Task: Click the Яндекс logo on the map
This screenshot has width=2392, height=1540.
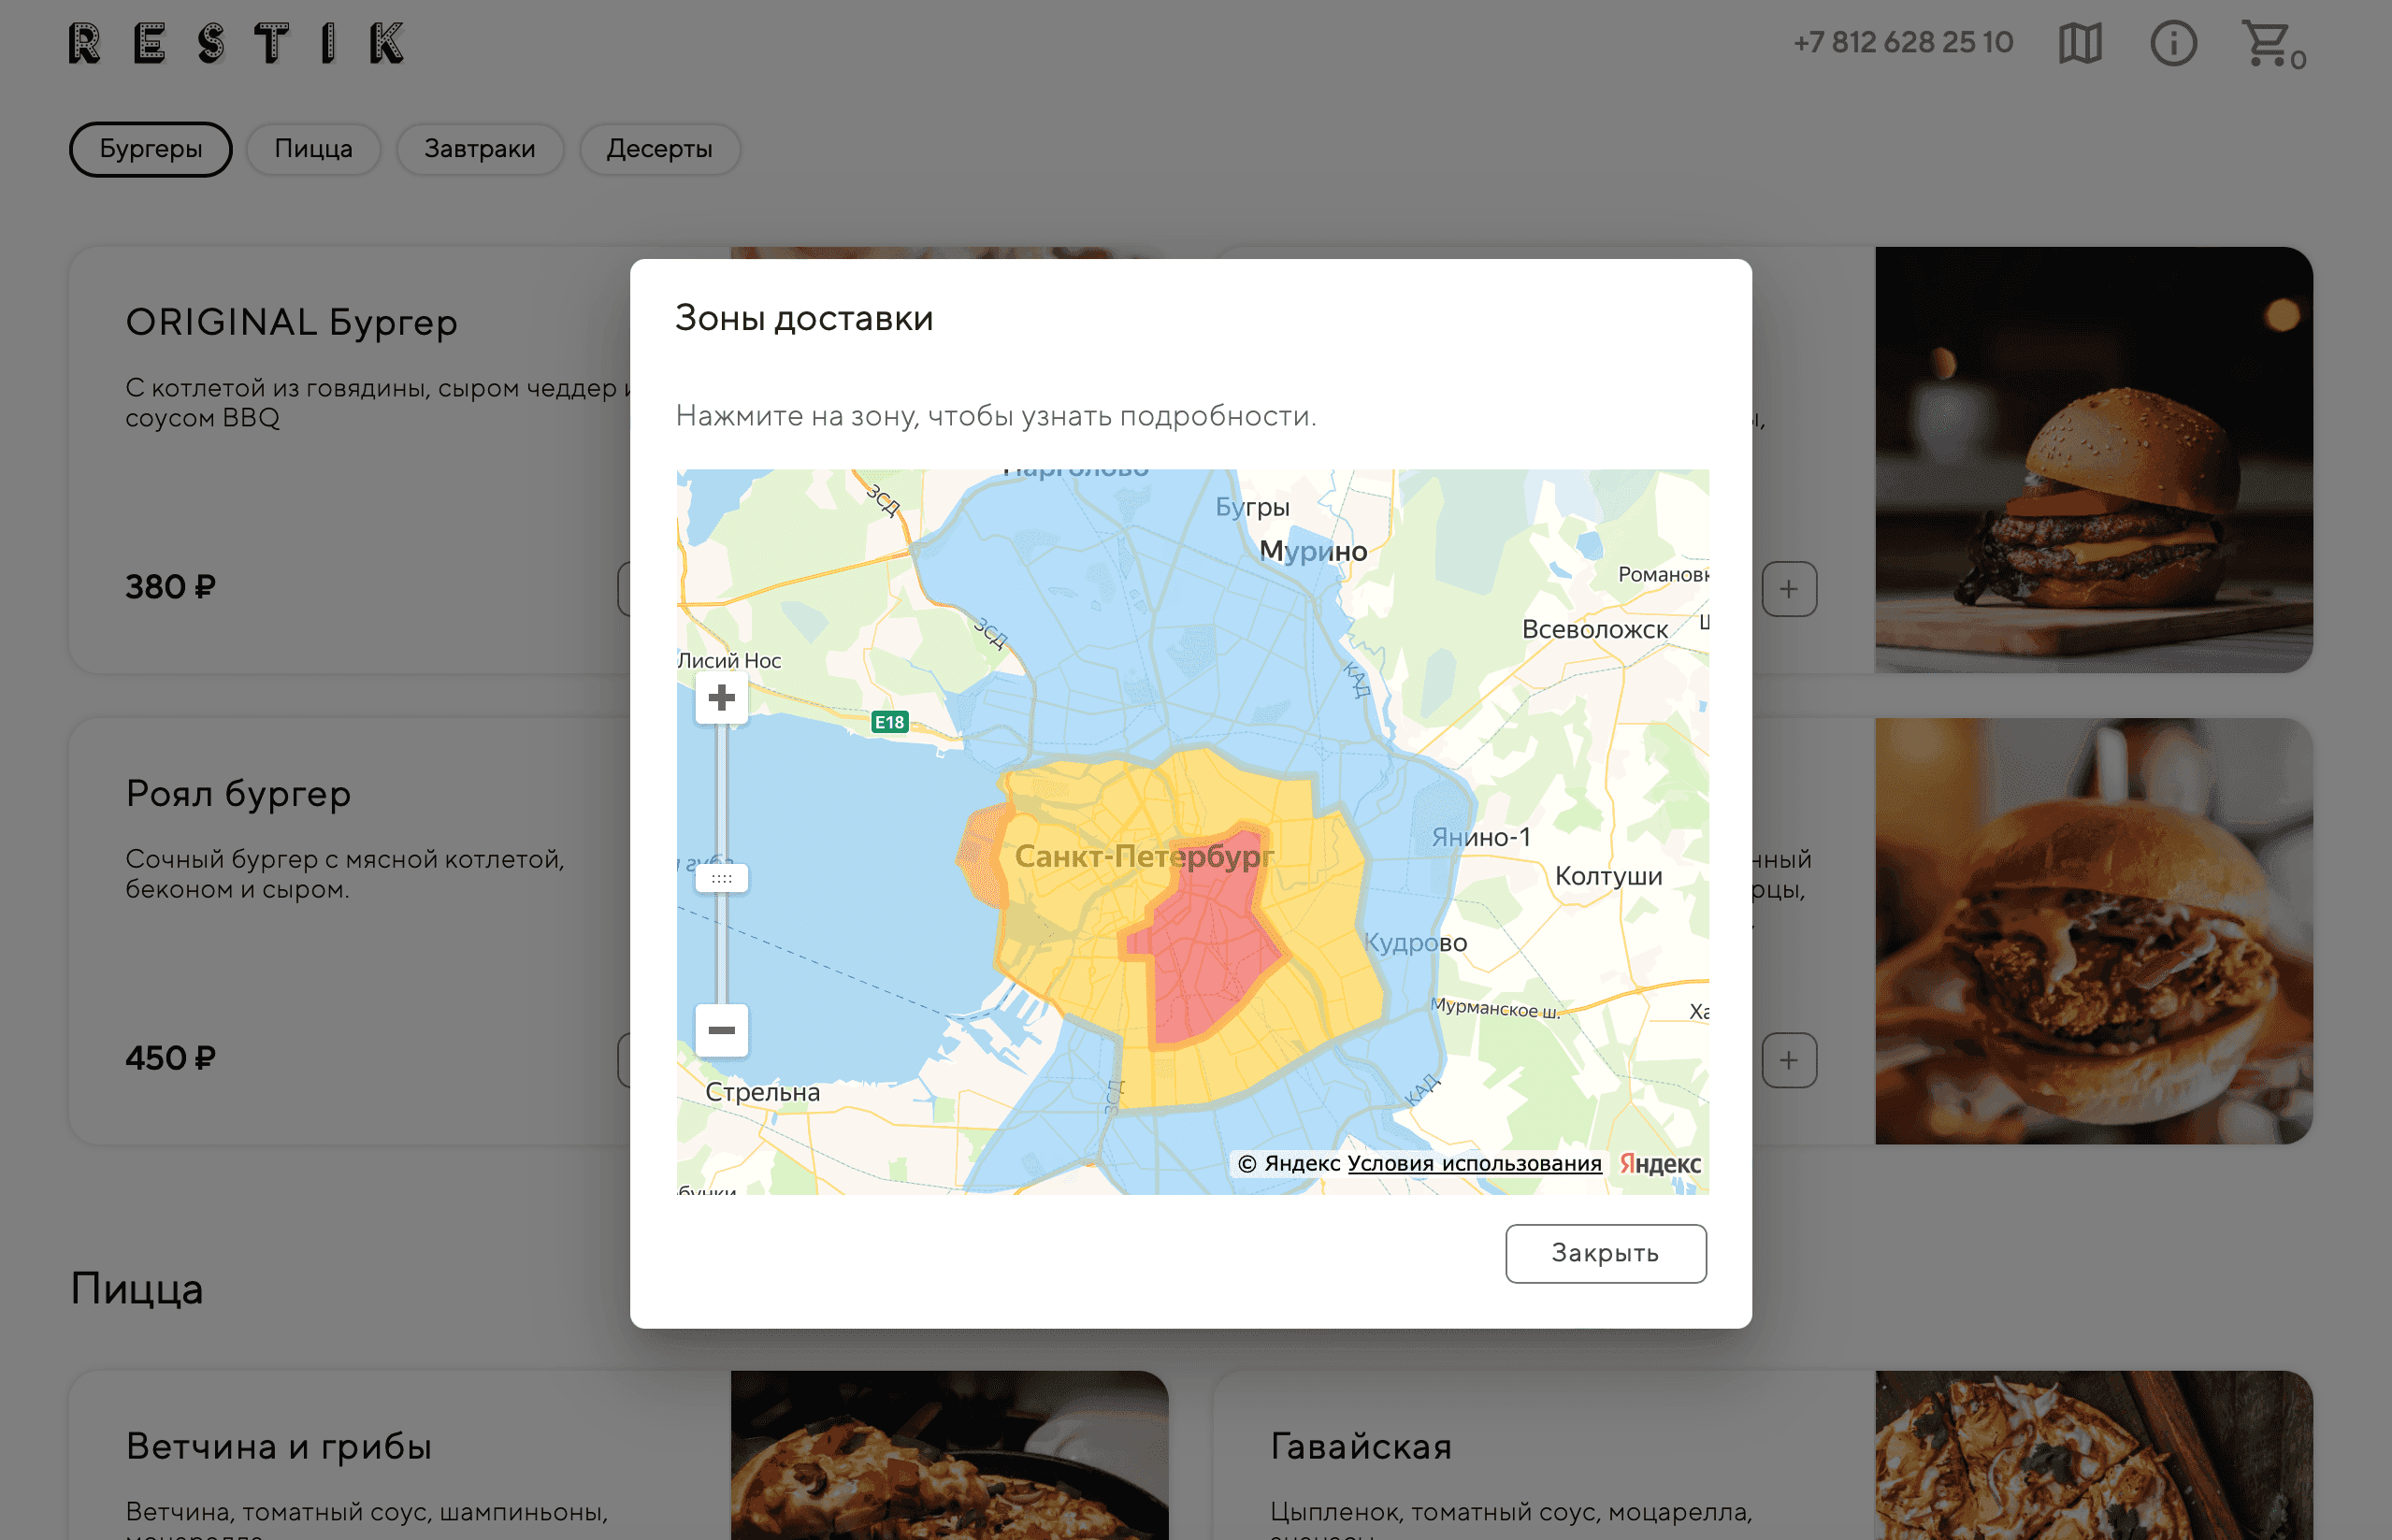Action: tap(1660, 1163)
